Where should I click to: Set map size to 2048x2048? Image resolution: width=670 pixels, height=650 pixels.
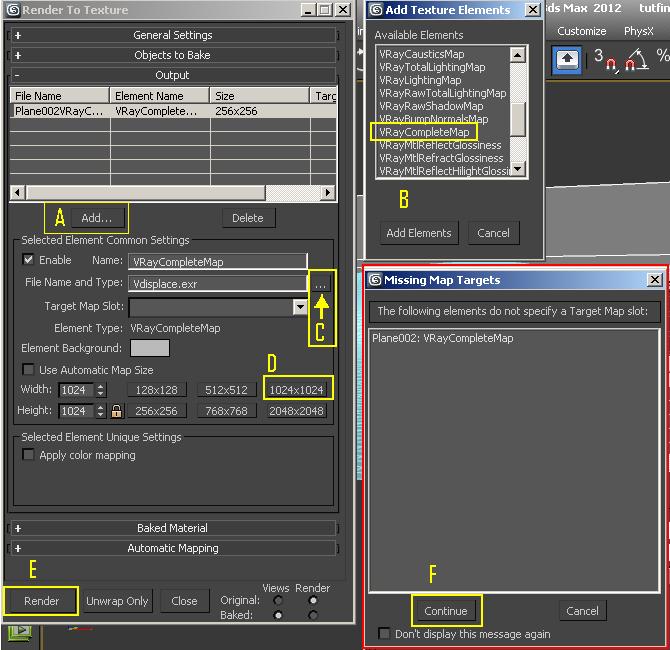coord(297,411)
